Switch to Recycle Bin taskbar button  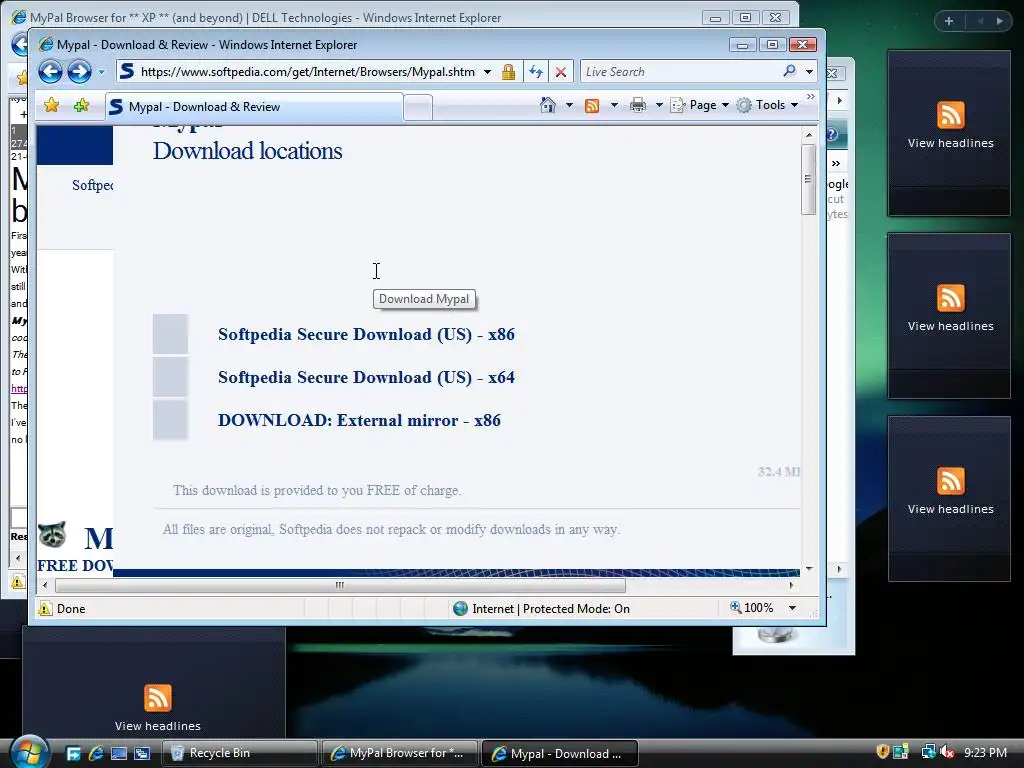click(239, 753)
